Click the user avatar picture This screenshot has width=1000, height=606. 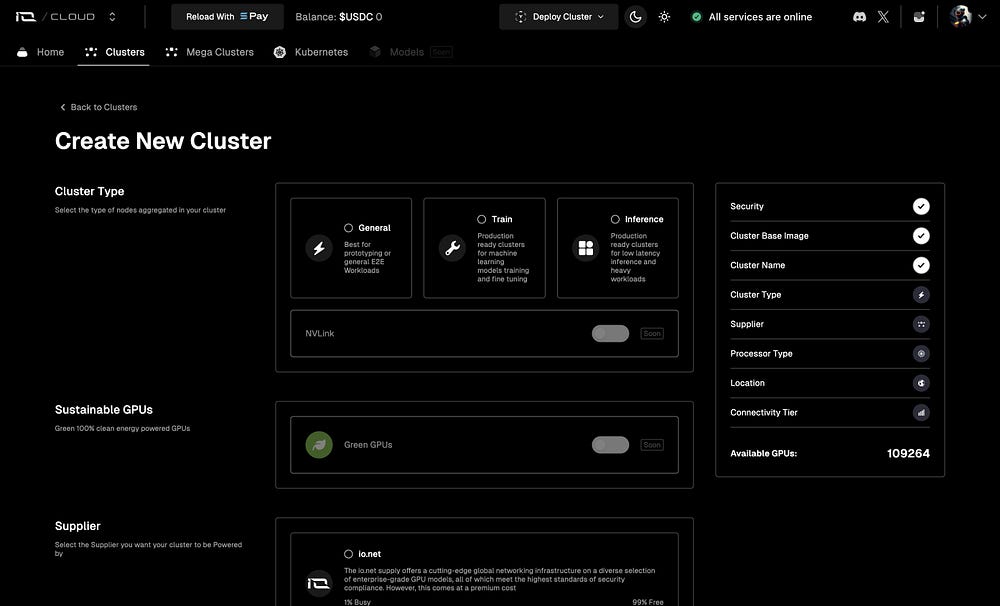[x=960, y=17]
